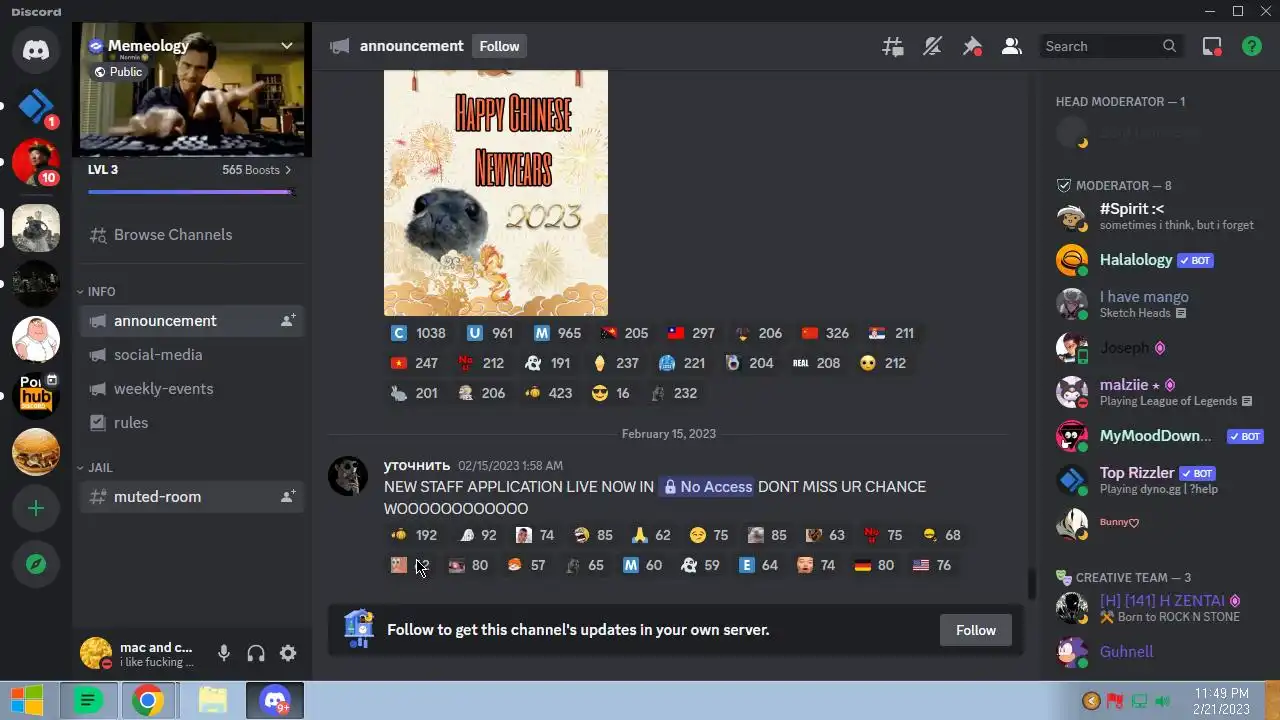The width and height of the screenshot is (1280, 720).
Task: Follow announcement channel from header
Action: click(499, 46)
